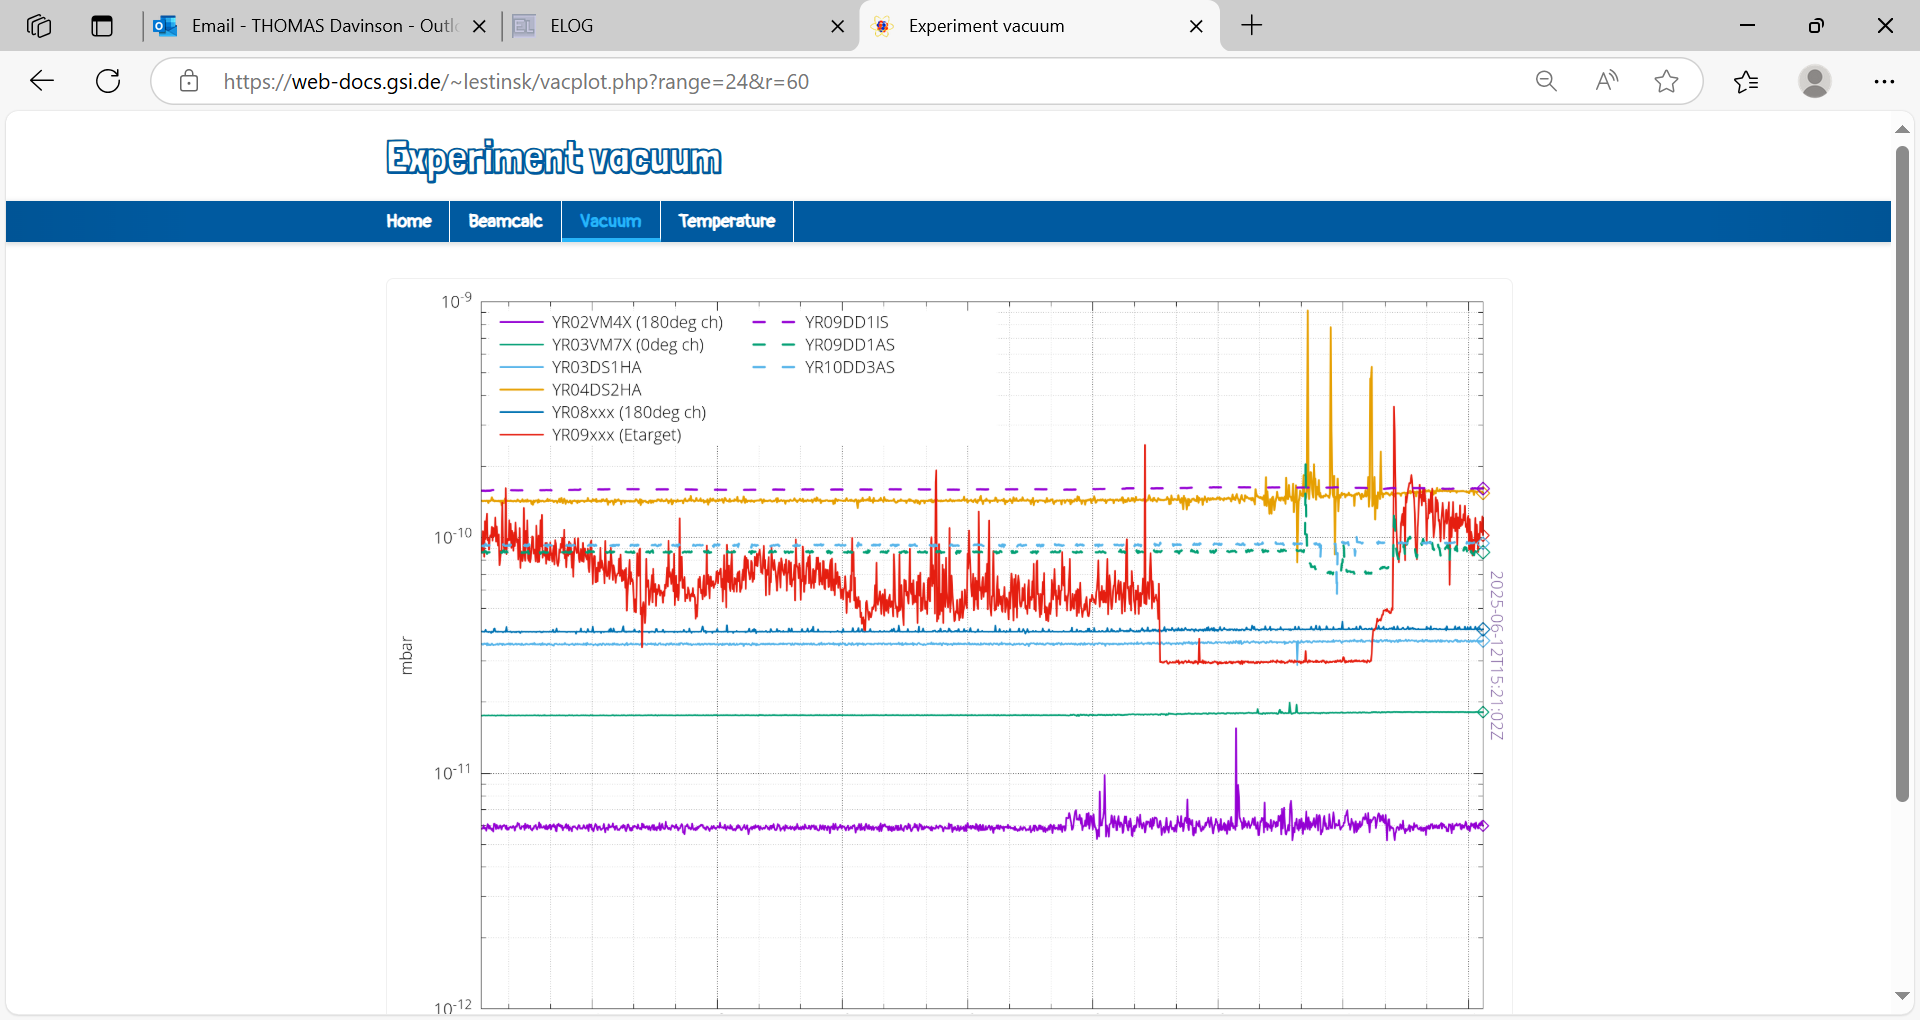Viewport: 1920px width, 1020px height.
Task: Refresh the vacuum plot page
Action: (x=108, y=81)
